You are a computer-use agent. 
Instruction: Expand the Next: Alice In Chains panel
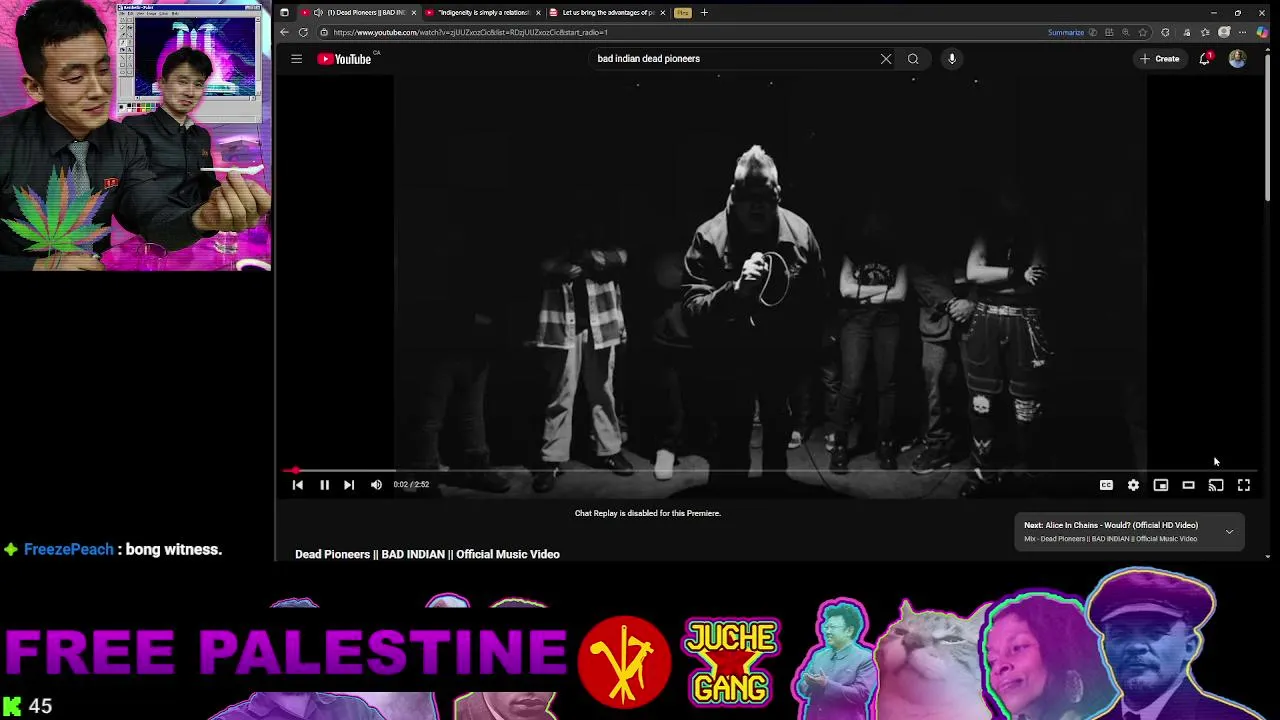click(x=1229, y=532)
